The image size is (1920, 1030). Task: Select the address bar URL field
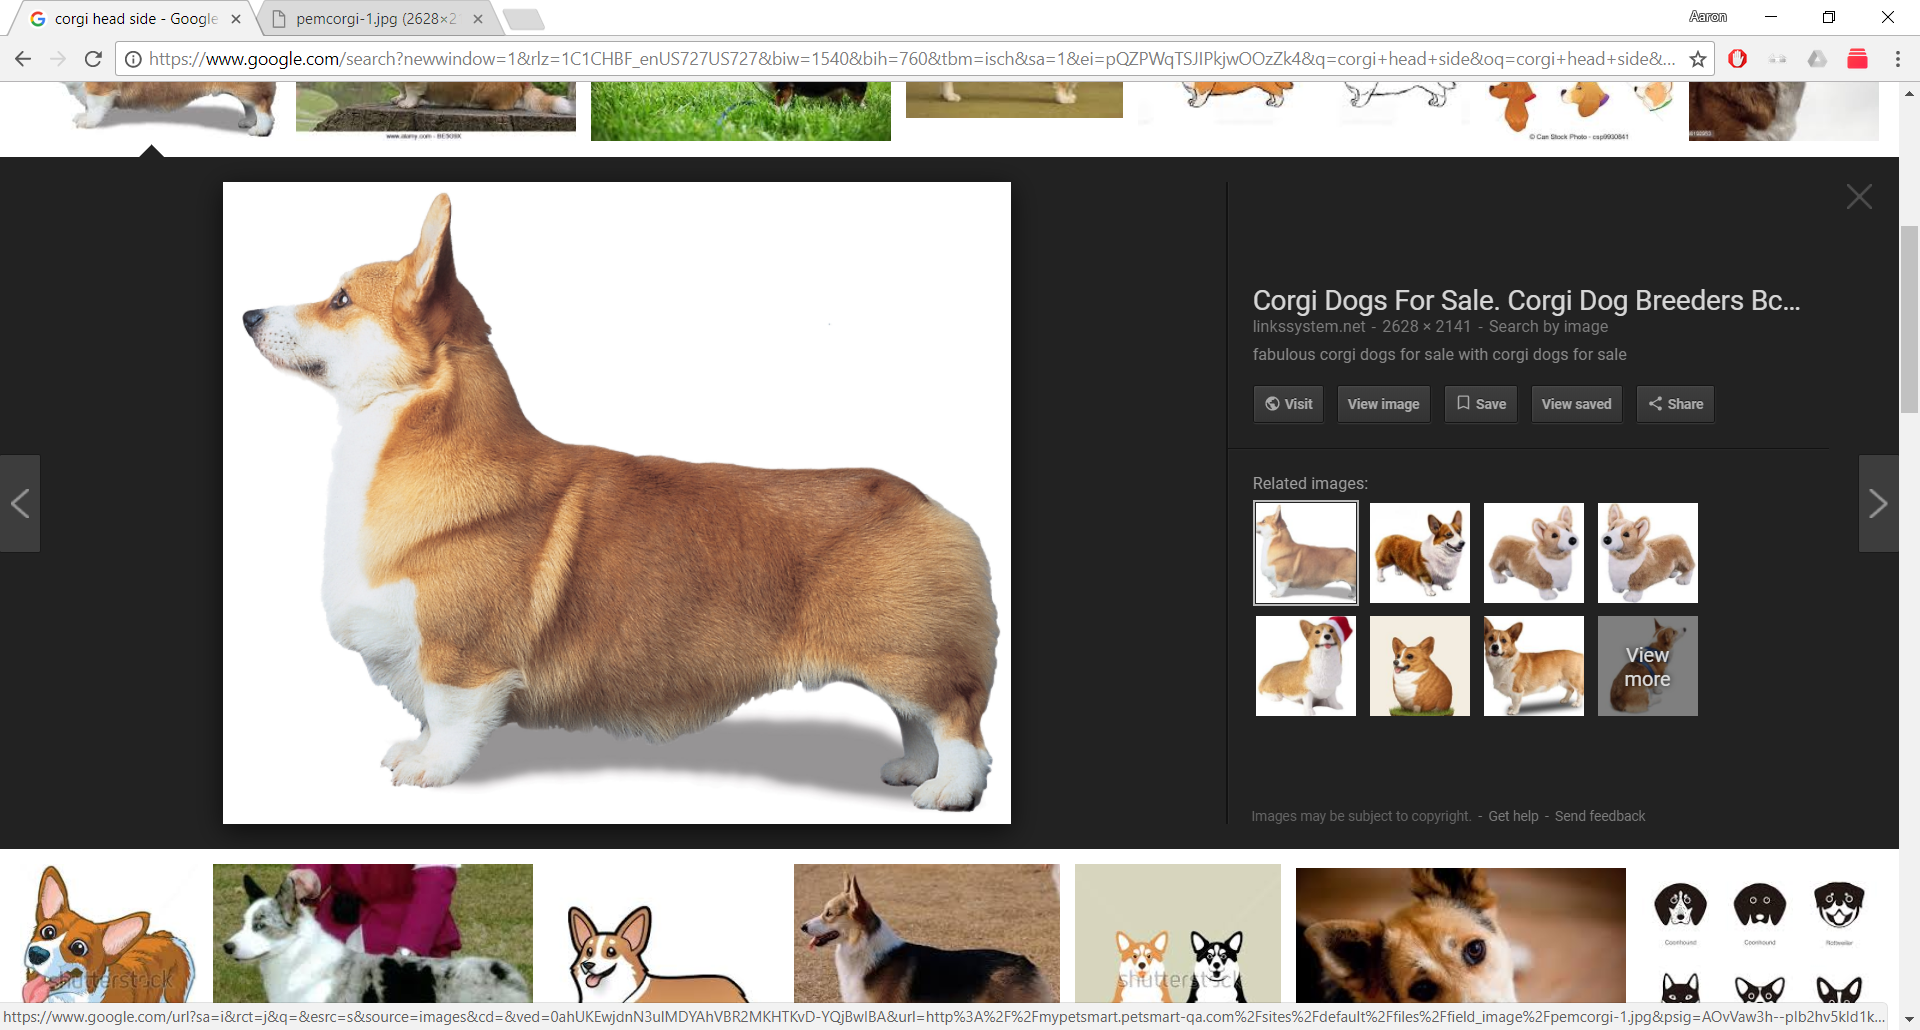912,59
